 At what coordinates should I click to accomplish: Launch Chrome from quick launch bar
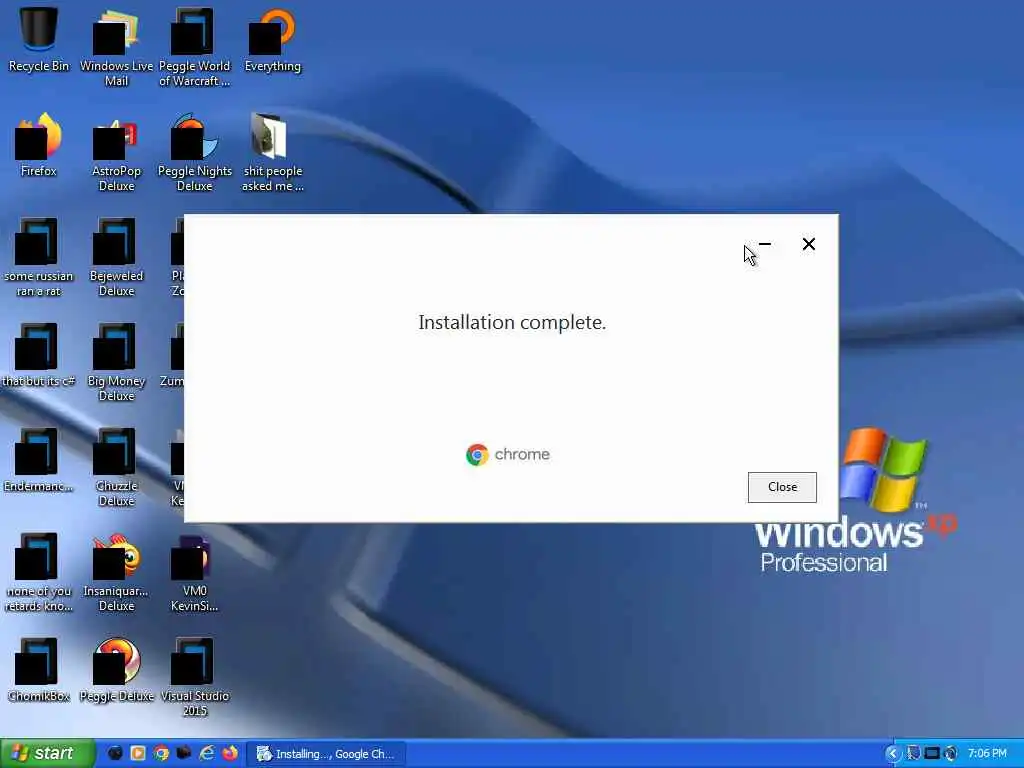click(161, 754)
